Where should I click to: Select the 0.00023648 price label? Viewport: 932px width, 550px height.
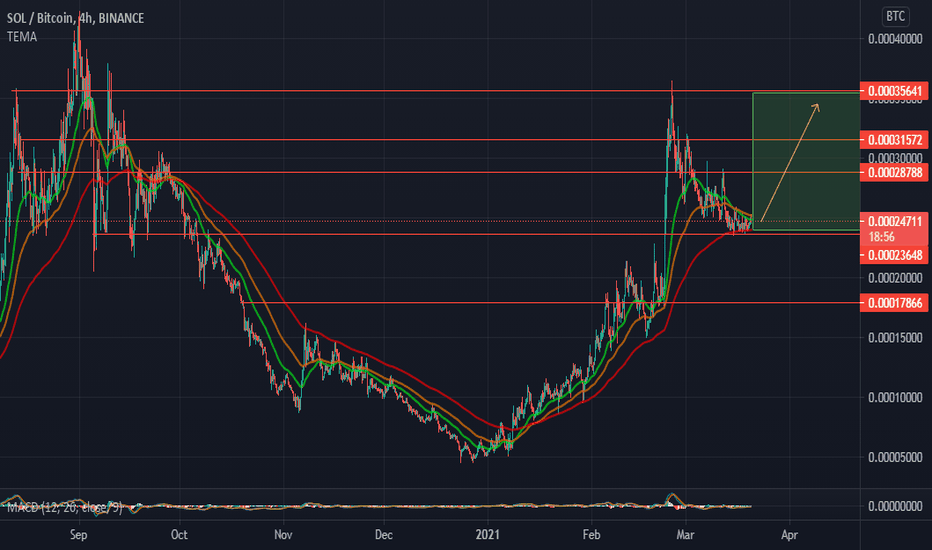click(895, 255)
